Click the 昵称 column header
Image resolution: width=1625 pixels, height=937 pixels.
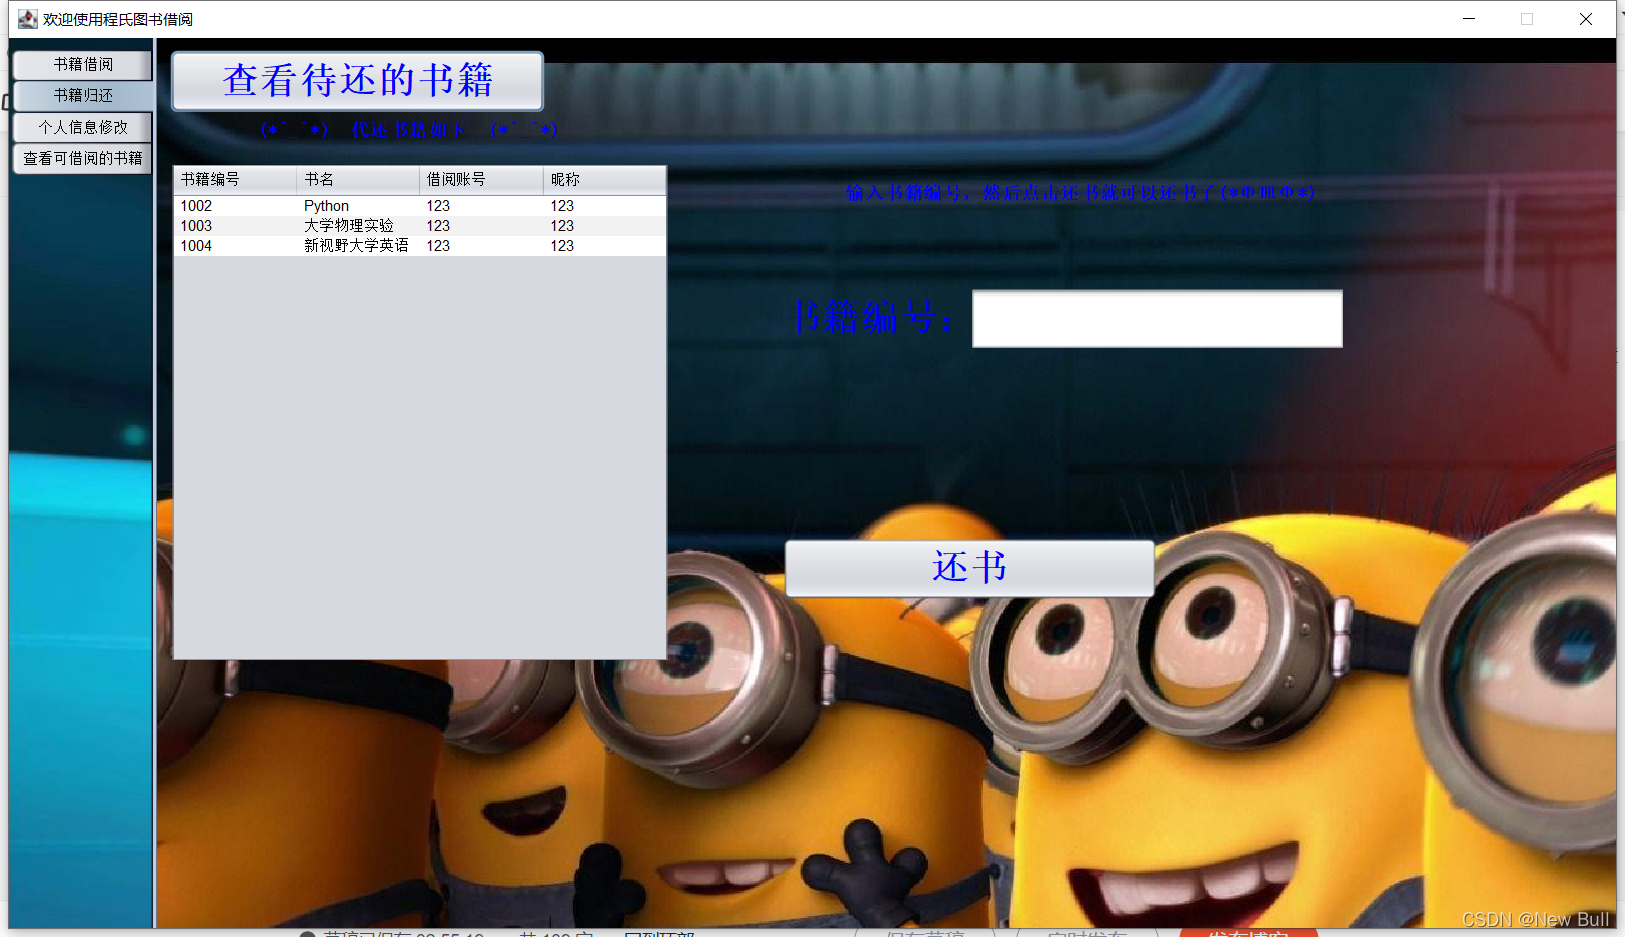click(605, 180)
